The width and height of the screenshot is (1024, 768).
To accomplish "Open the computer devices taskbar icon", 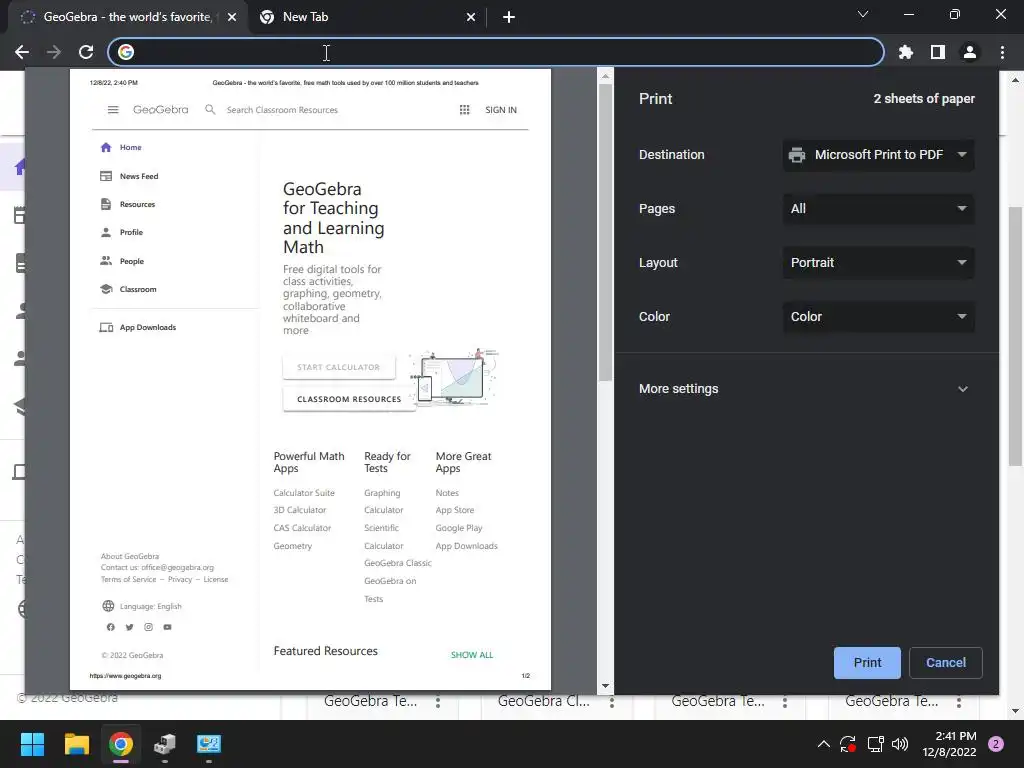I will coord(165,744).
